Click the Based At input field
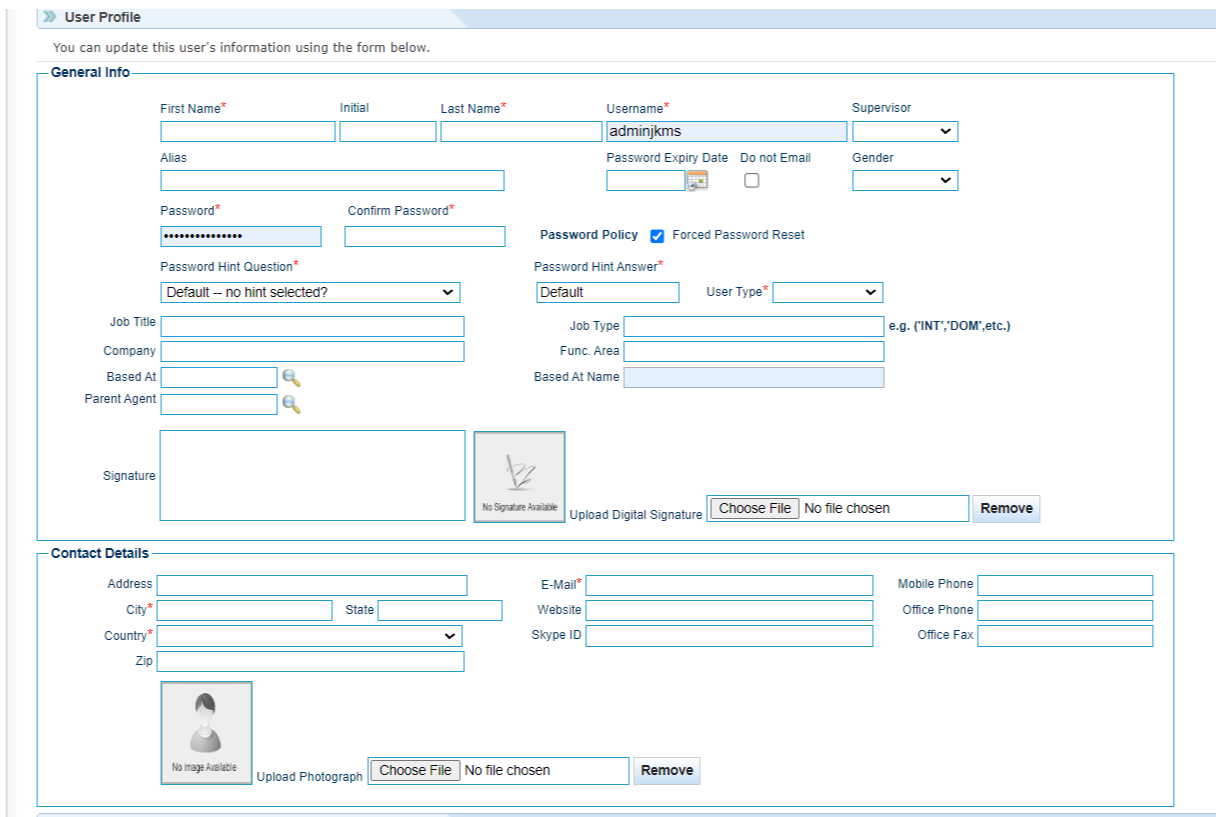1216x817 pixels. tap(219, 377)
